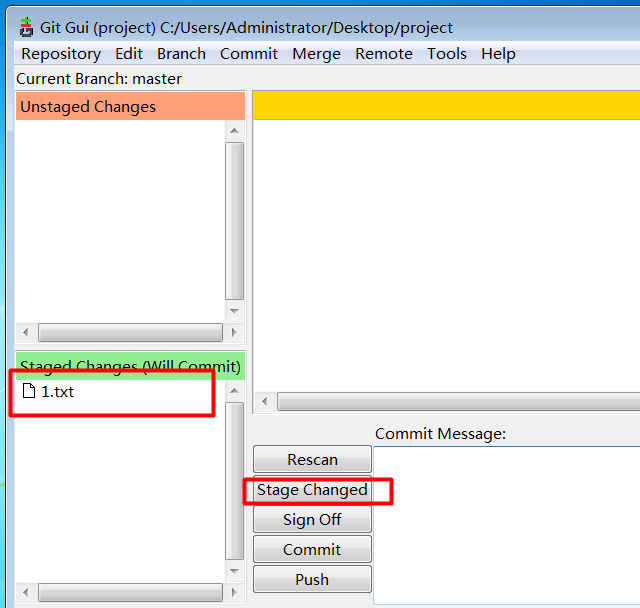The width and height of the screenshot is (640, 608).
Task: Click the Unstaged Changes horizontal scrollbar thumb
Action: click(130, 333)
